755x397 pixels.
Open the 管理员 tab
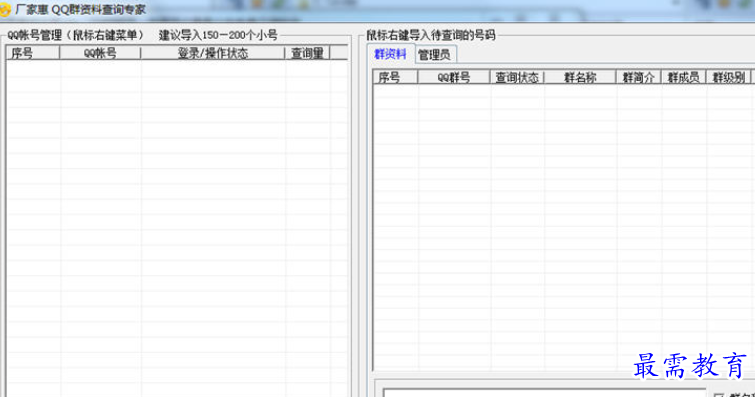434,55
